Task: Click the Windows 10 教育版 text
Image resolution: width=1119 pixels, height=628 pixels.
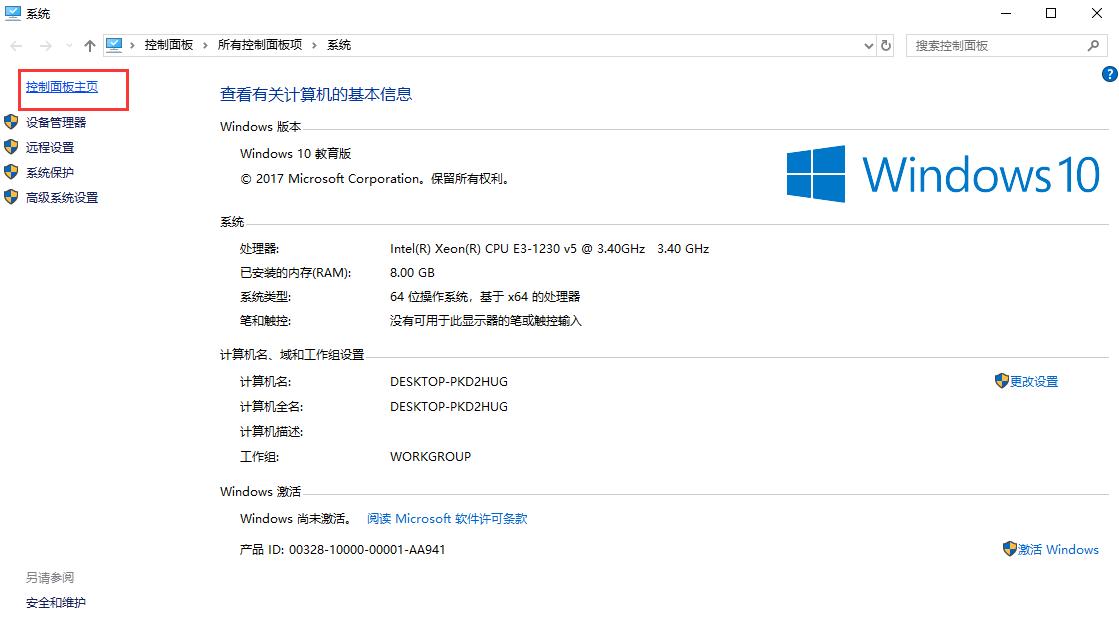Action: point(295,154)
